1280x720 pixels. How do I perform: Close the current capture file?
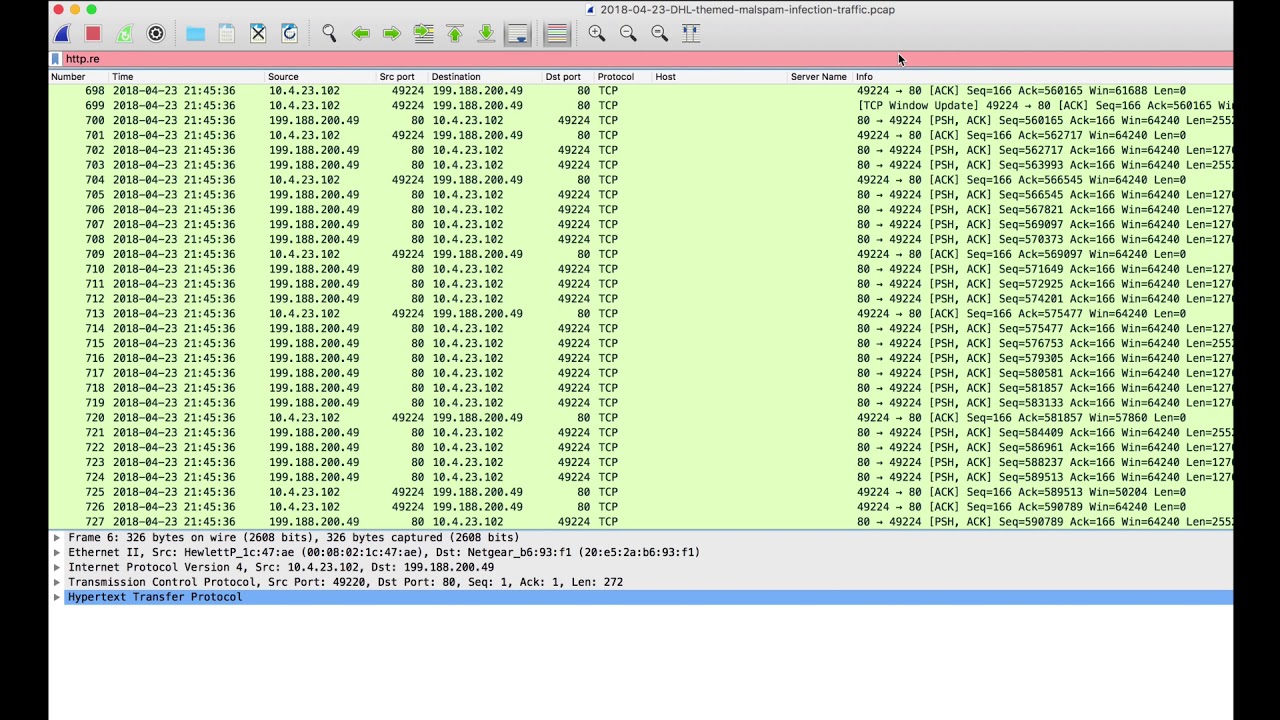click(258, 33)
